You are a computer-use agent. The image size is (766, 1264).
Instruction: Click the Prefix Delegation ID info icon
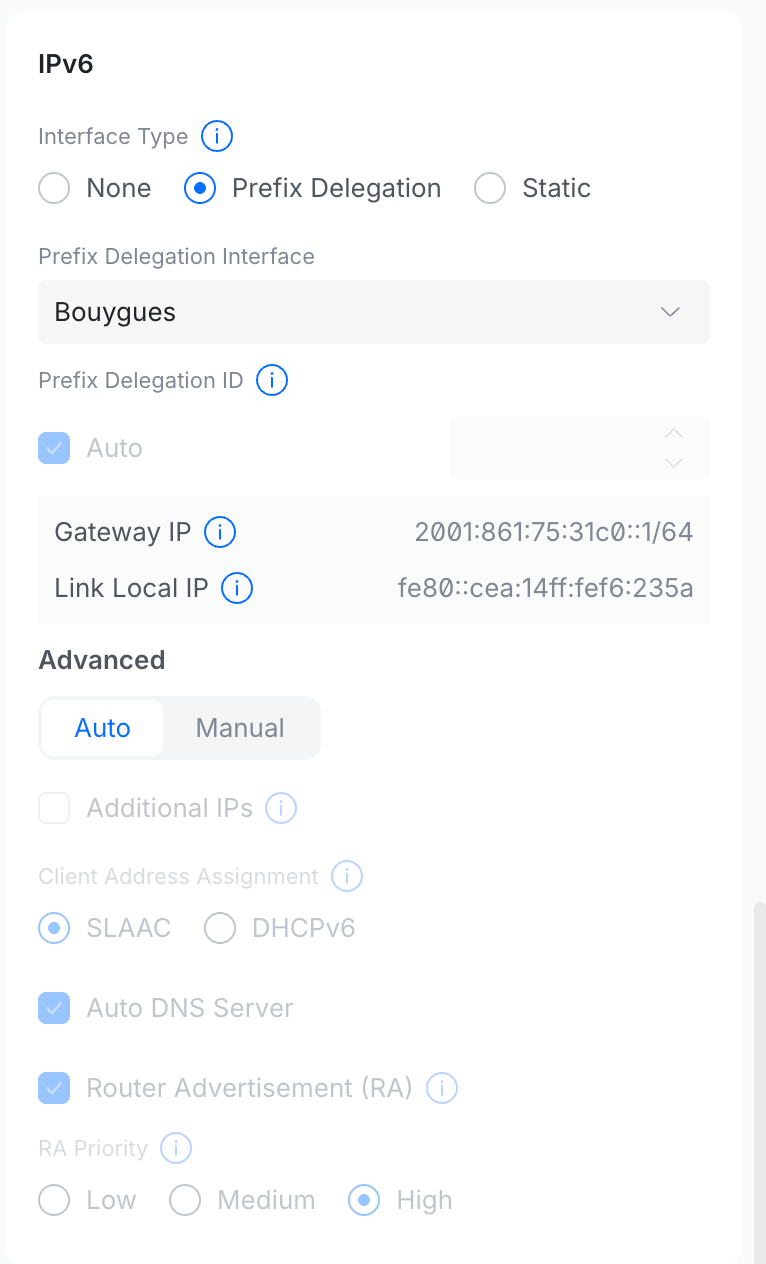pyautogui.click(x=272, y=380)
